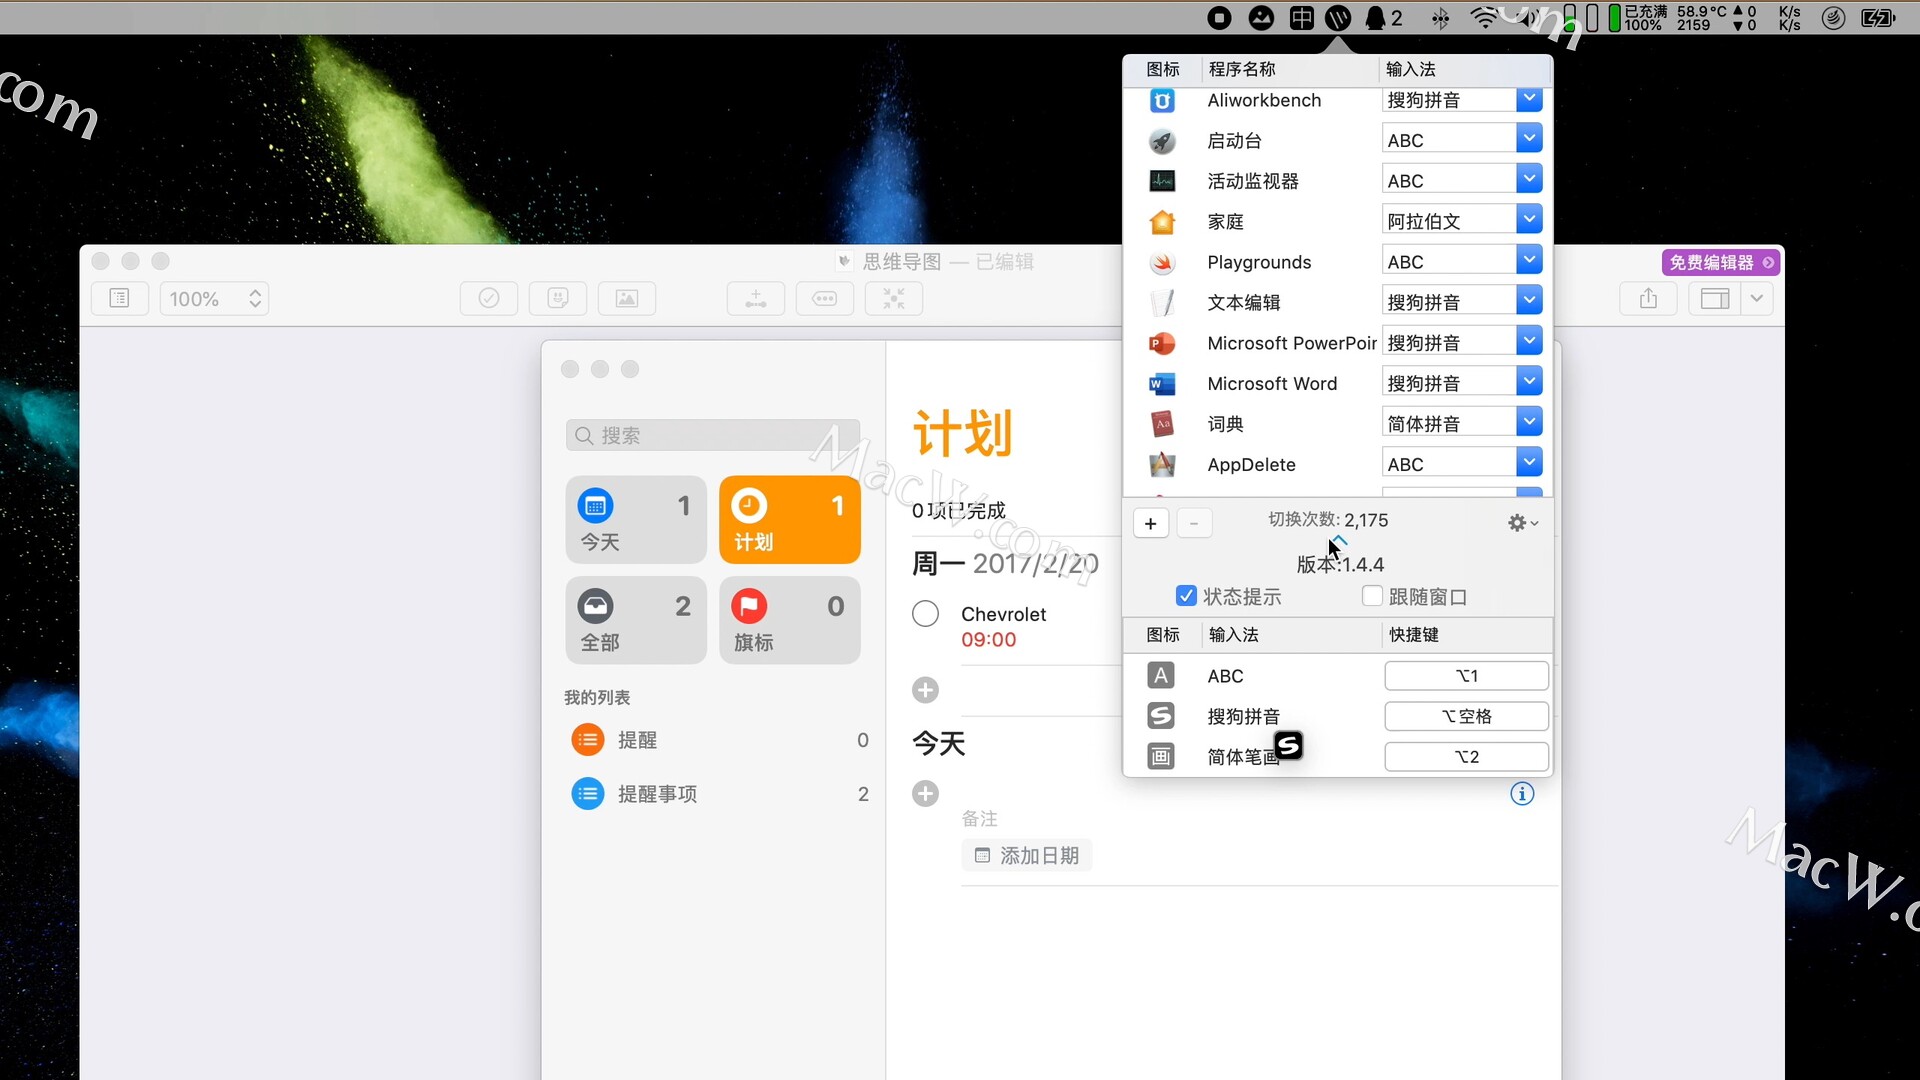Open the gear settings menu in popover
Viewport: 1920px width, 1080px height.
tap(1523, 523)
